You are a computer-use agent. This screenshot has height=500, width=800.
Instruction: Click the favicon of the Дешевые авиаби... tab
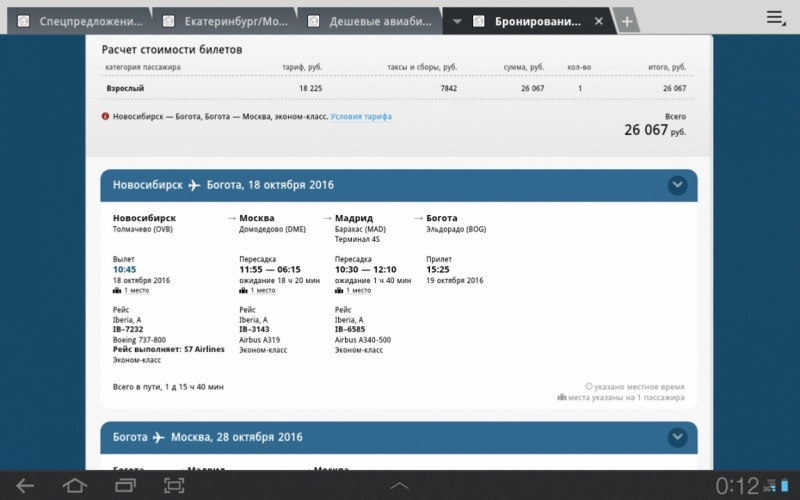coord(313,21)
